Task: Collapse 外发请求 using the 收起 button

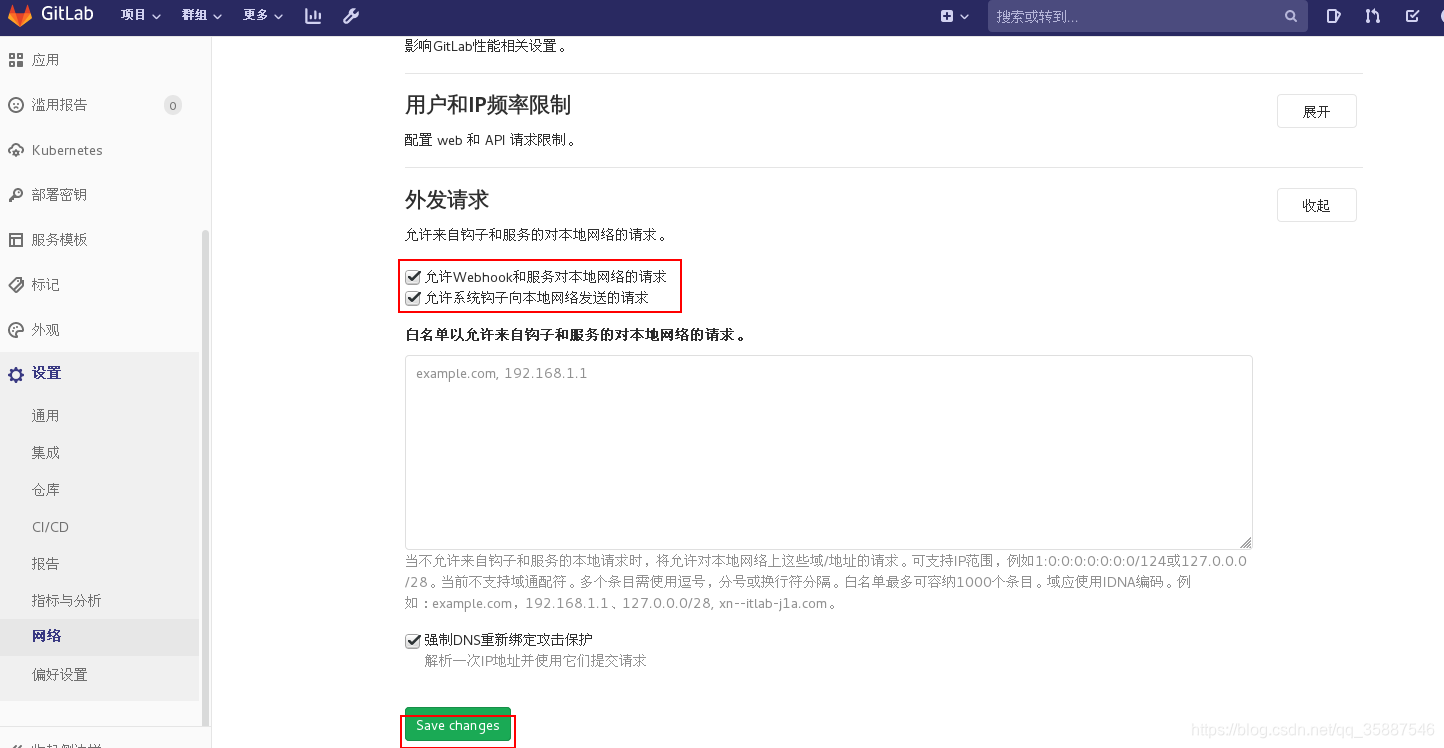Action: pos(1316,204)
